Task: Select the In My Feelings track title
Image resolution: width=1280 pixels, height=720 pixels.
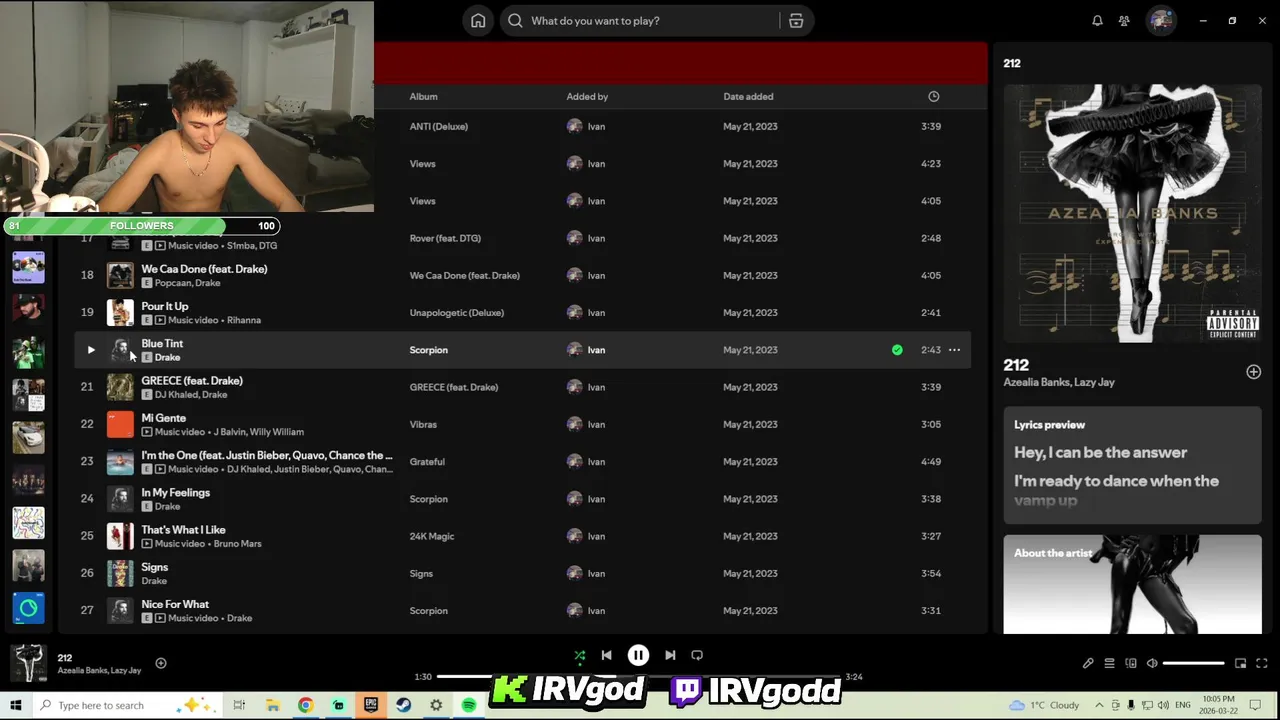Action: coord(175,492)
